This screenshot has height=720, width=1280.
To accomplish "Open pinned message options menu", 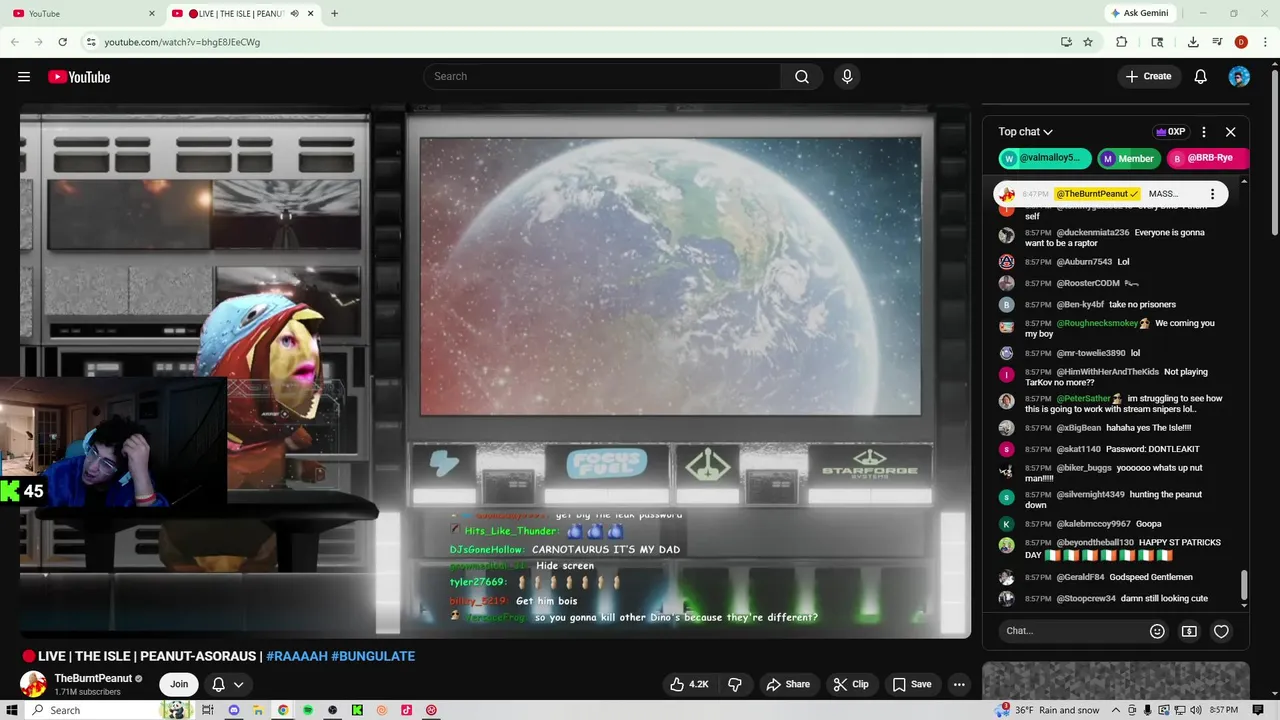I will [1212, 194].
